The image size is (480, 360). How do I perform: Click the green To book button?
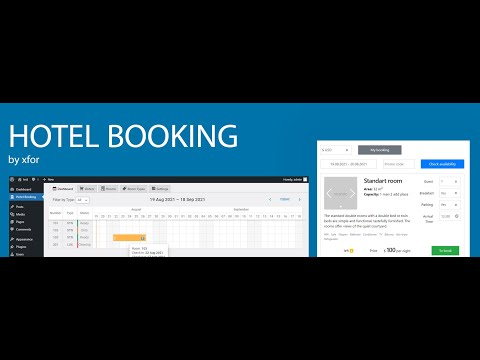point(445,251)
